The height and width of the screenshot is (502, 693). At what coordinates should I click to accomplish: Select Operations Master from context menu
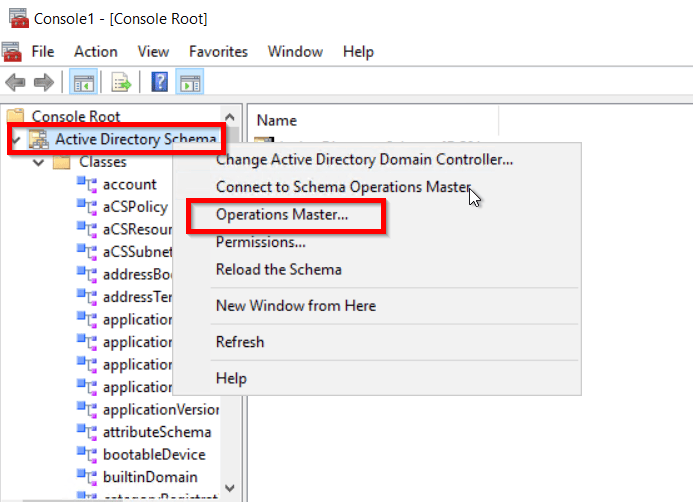point(282,214)
